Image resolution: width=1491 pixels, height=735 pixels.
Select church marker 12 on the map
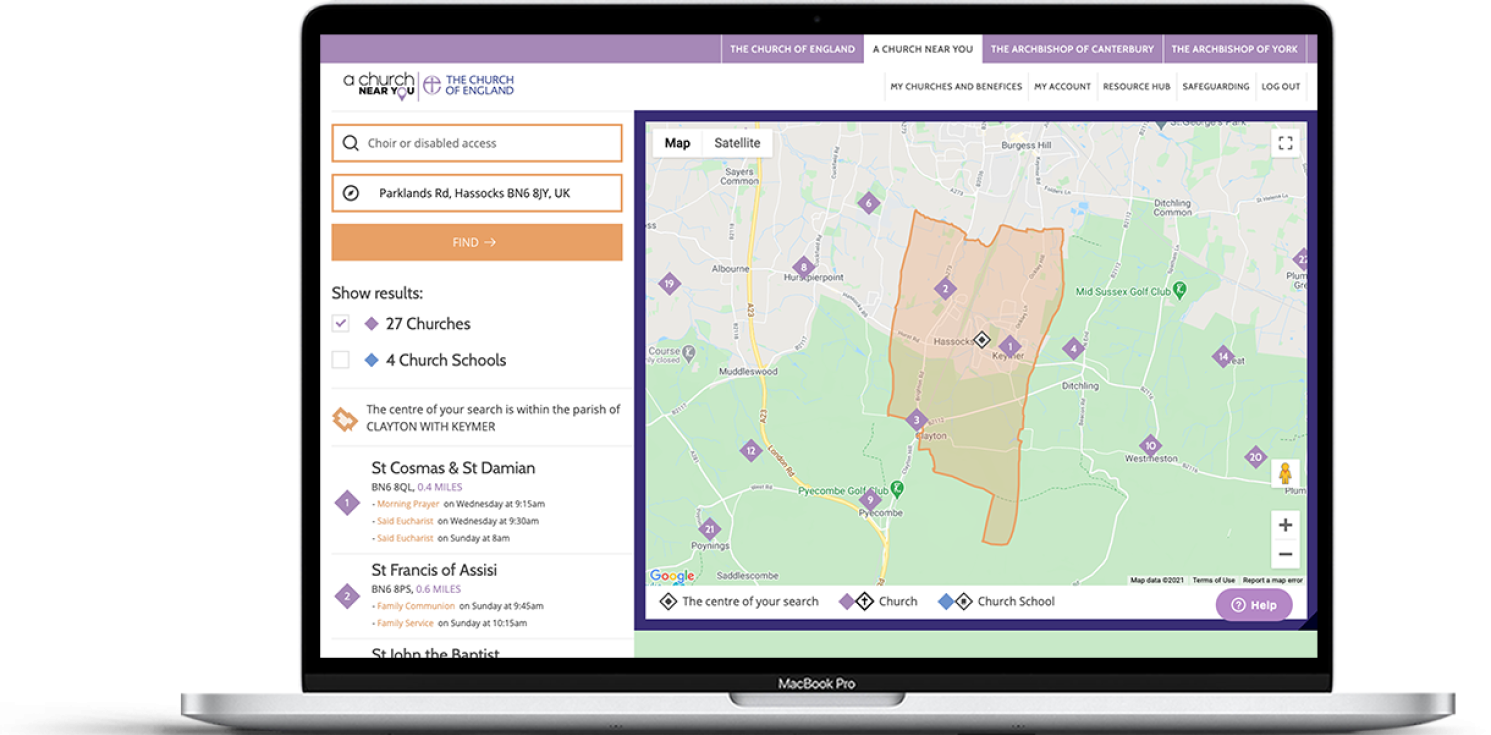750,451
